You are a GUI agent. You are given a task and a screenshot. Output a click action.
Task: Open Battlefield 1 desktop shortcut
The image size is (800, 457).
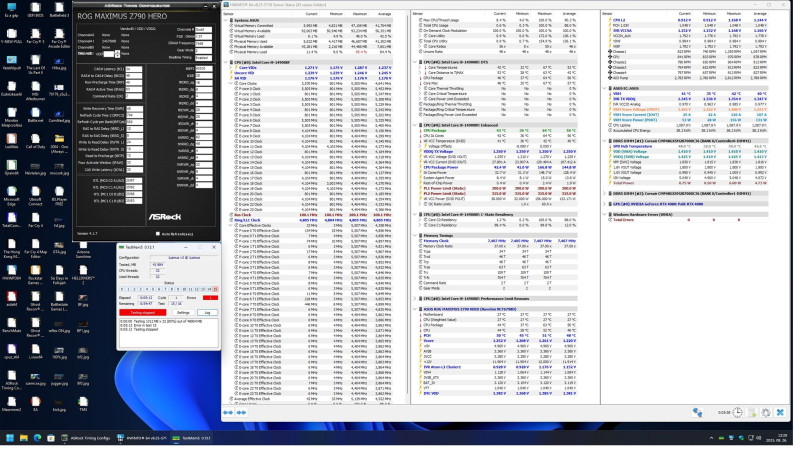59,10
